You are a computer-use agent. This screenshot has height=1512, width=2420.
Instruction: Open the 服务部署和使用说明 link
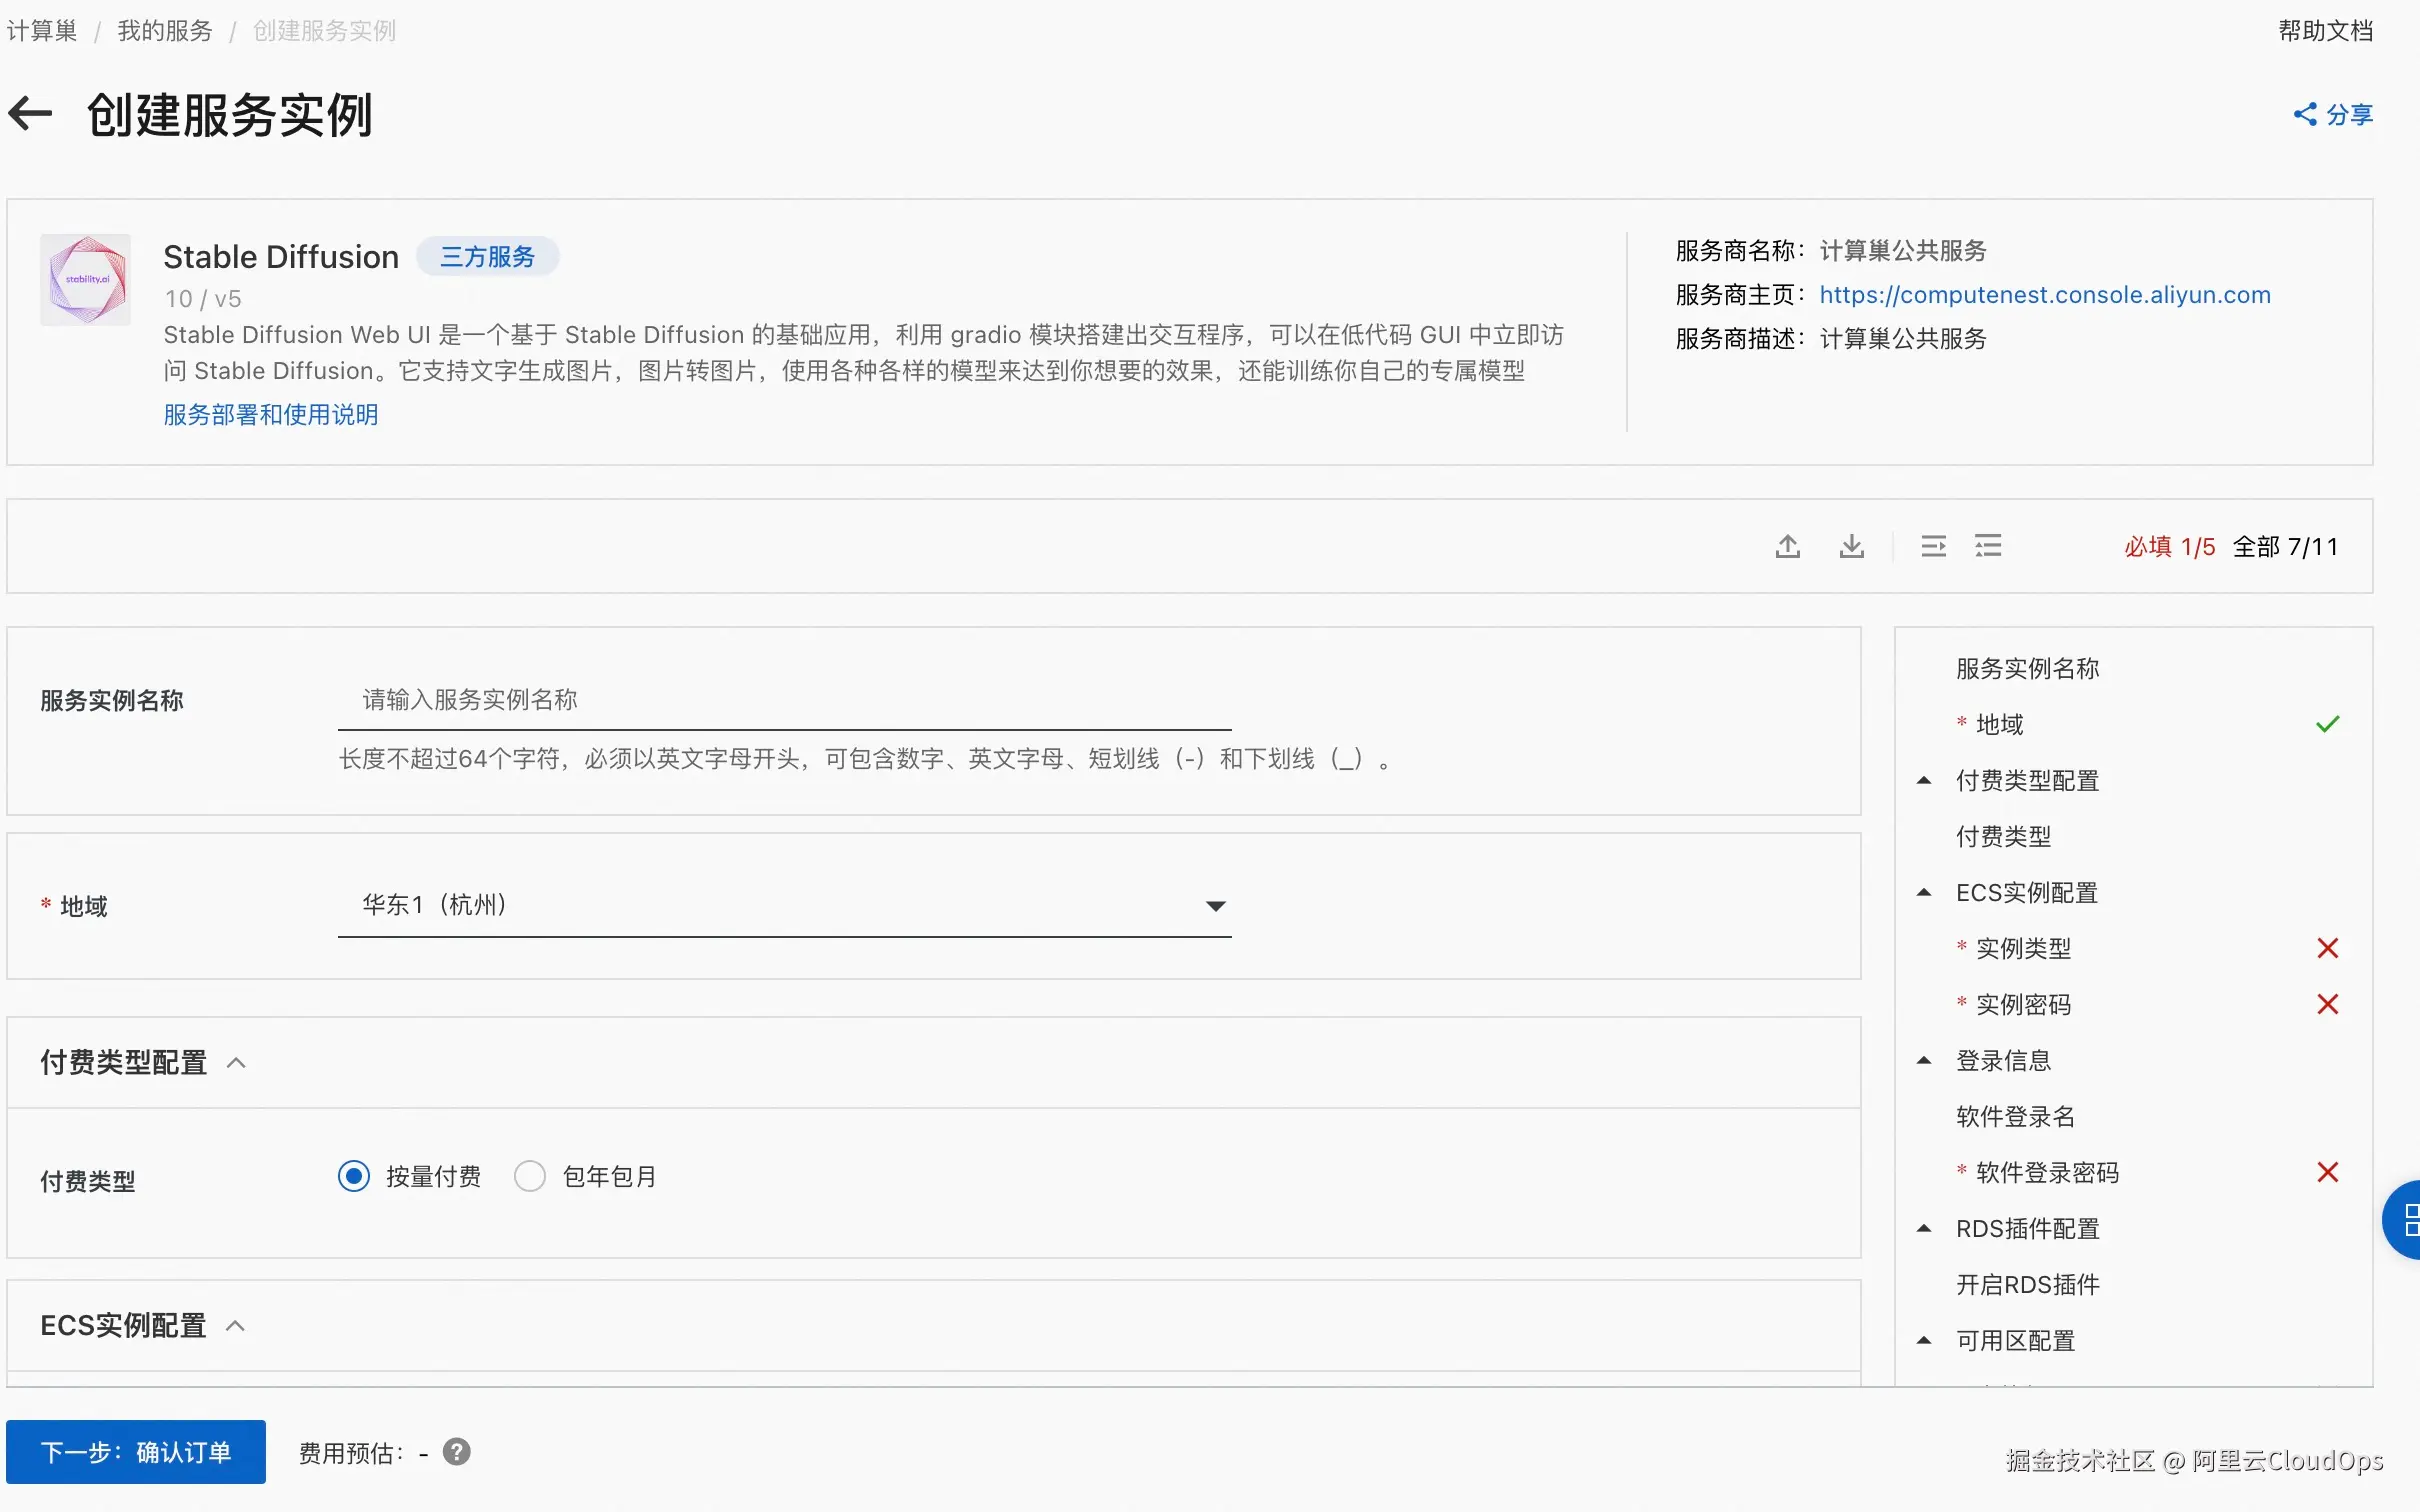tap(270, 414)
